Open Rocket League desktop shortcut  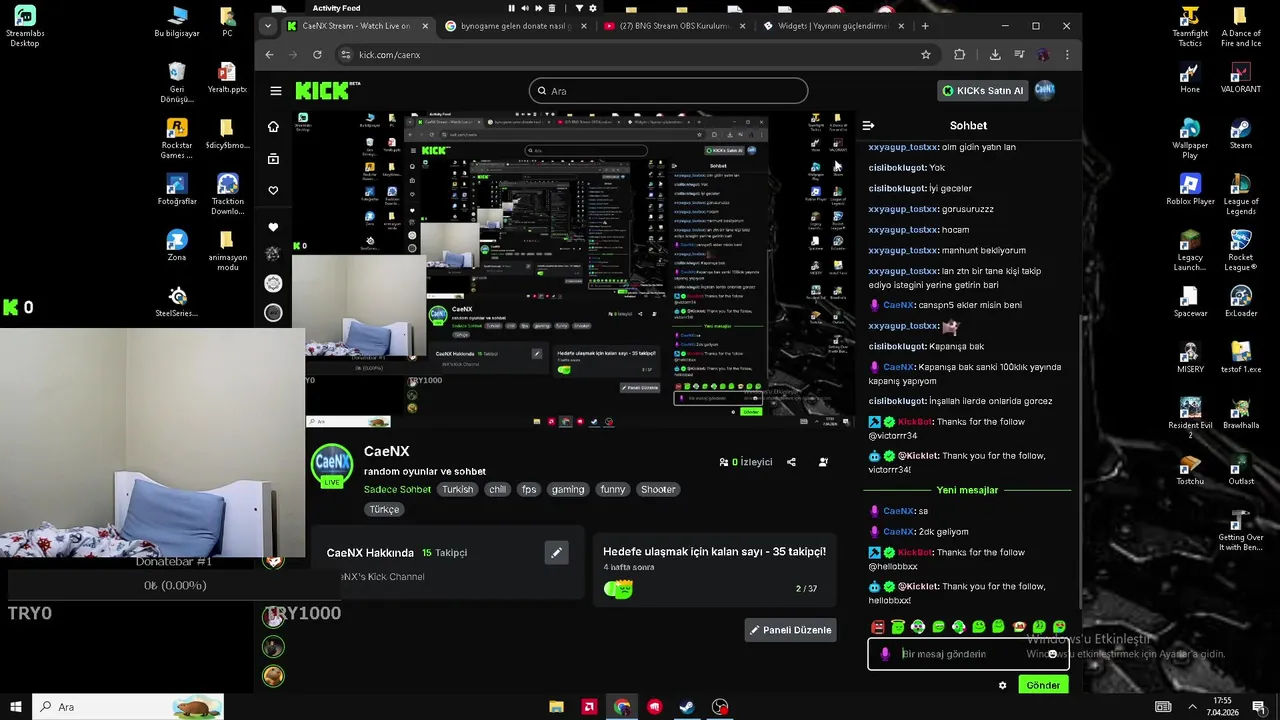1241,250
